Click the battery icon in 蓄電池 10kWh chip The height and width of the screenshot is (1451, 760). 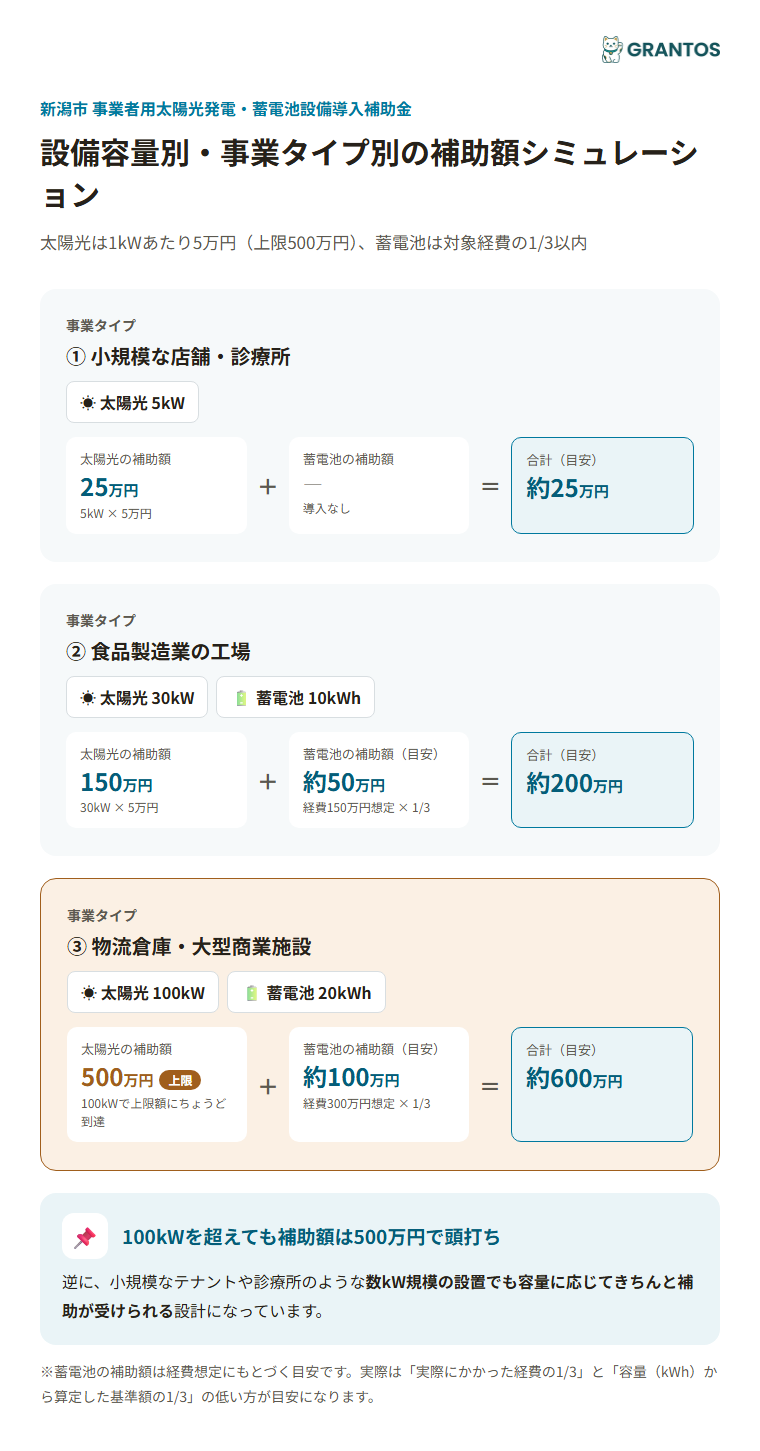tap(241, 698)
